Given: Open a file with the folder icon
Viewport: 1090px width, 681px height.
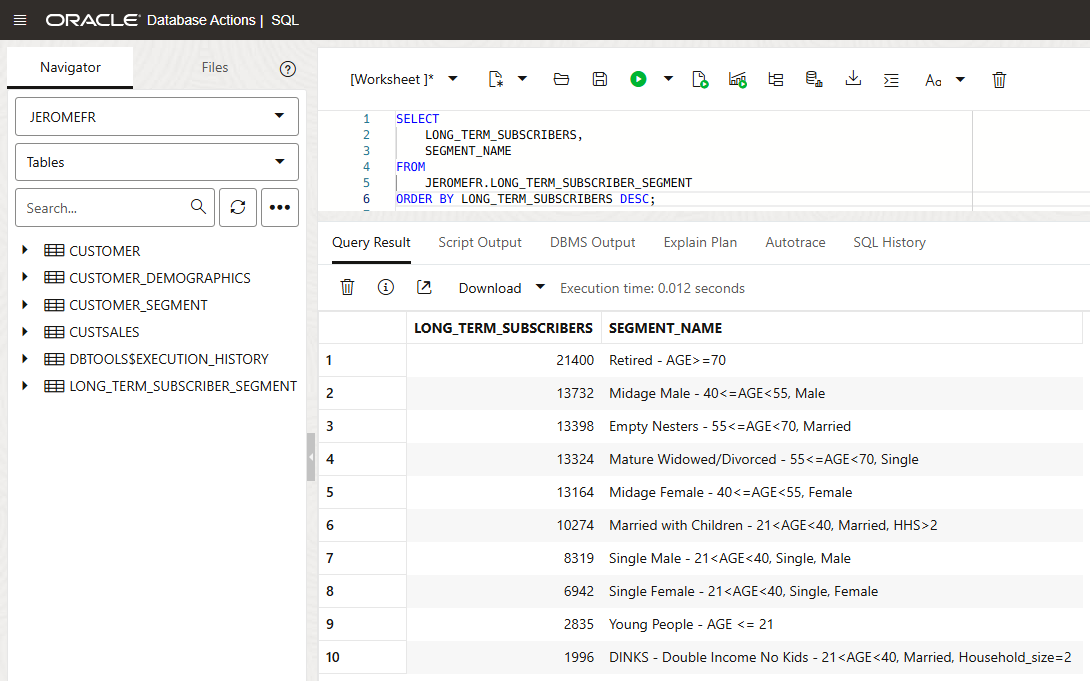Looking at the screenshot, I should click(561, 79).
